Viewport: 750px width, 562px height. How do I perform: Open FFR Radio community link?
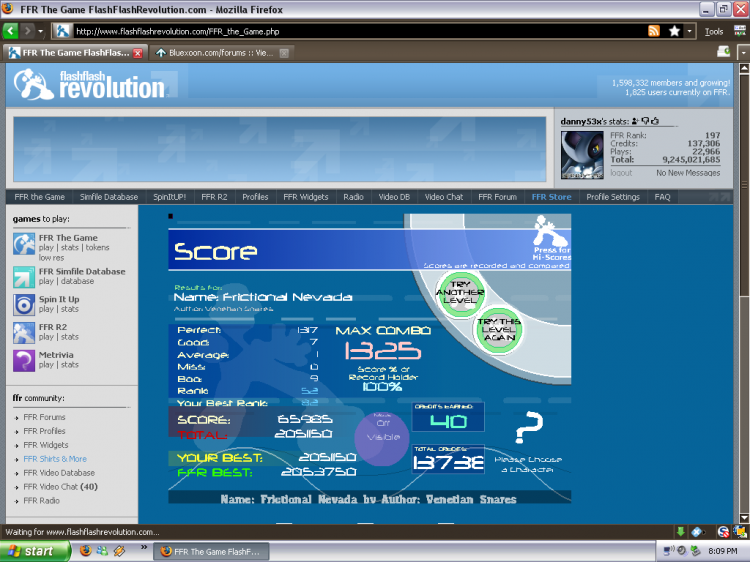(42, 501)
